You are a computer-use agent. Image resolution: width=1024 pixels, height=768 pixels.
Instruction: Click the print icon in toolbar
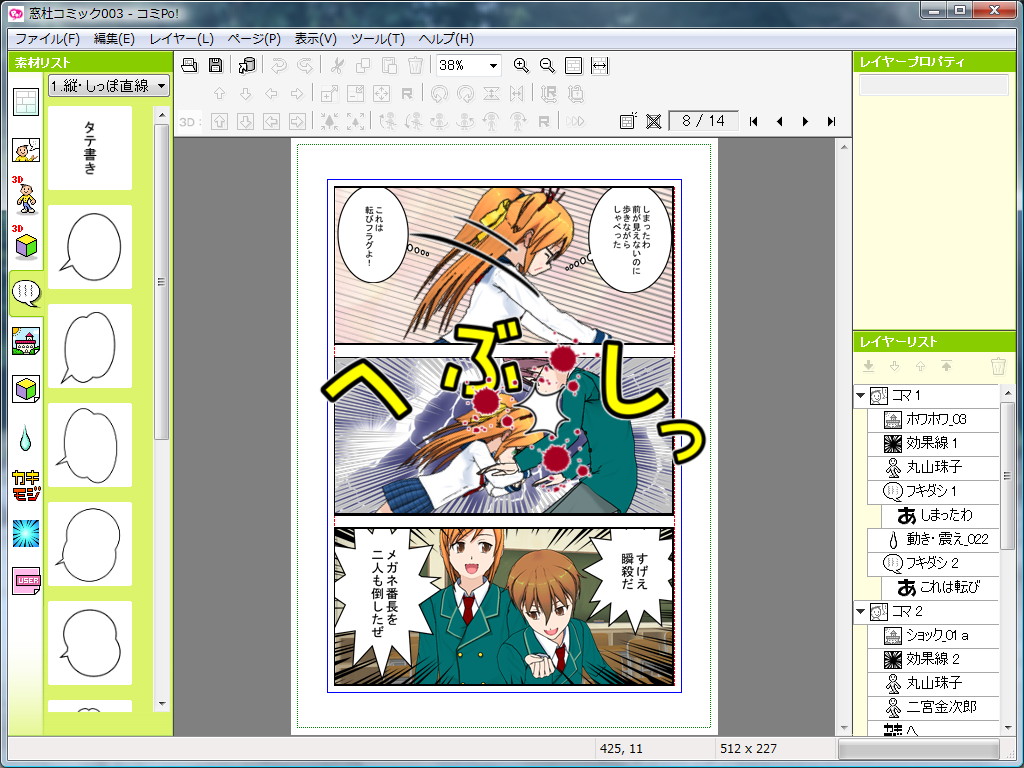(x=189, y=65)
